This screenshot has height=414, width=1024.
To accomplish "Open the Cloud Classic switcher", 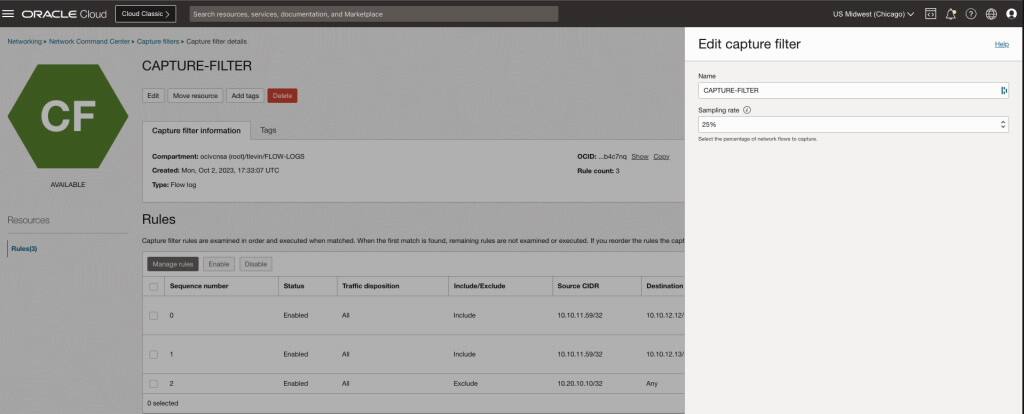I will point(145,14).
